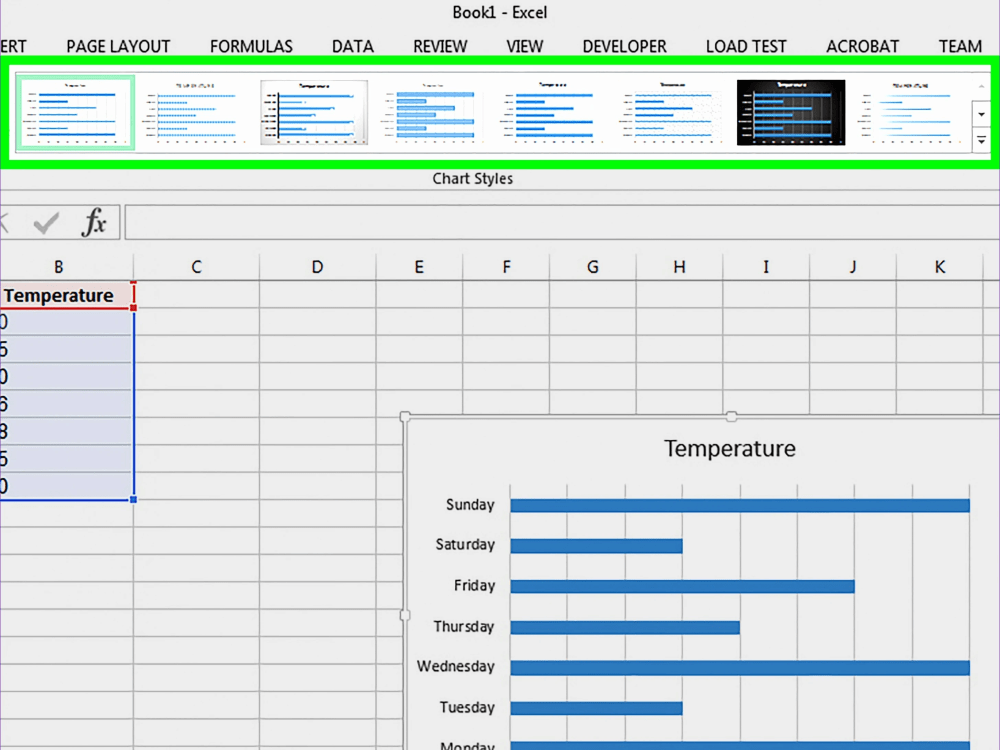Screen dimensions: 1000x750
Task: Click the Friday axis label
Action: (x=474, y=585)
